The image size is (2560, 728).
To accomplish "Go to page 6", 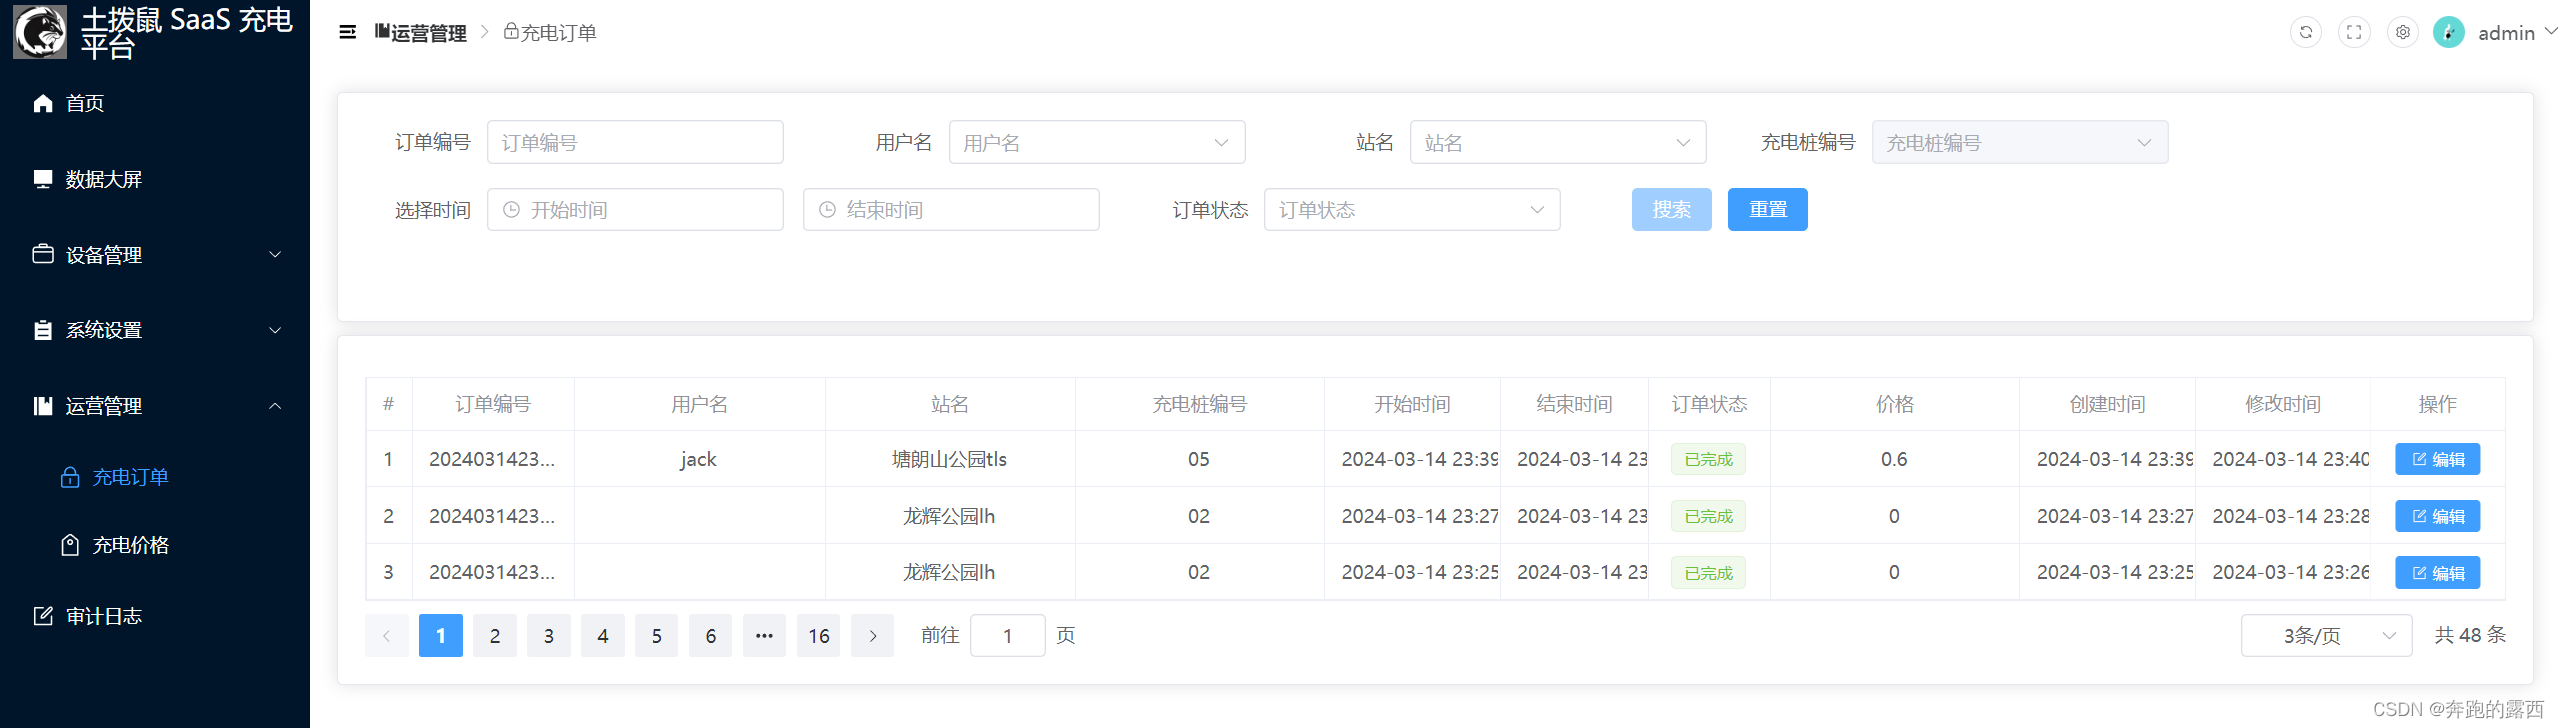I will pyautogui.click(x=711, y=636).
